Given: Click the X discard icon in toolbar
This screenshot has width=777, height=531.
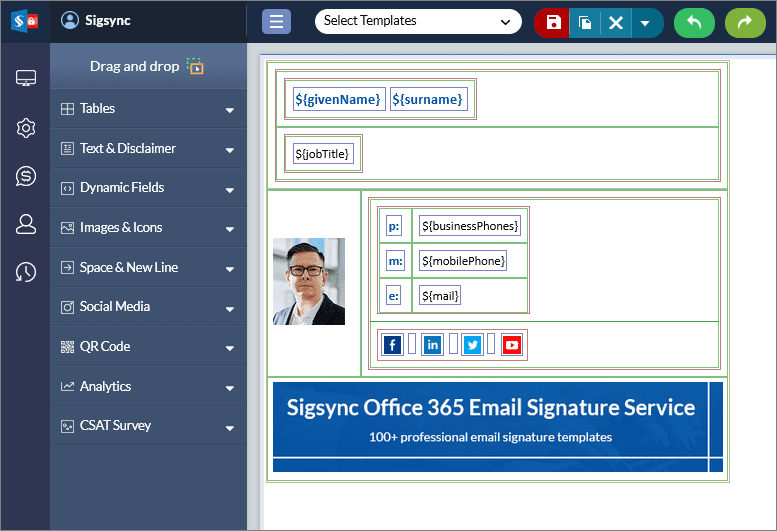Looking at the screenshot, I should [x=616, y=22].
